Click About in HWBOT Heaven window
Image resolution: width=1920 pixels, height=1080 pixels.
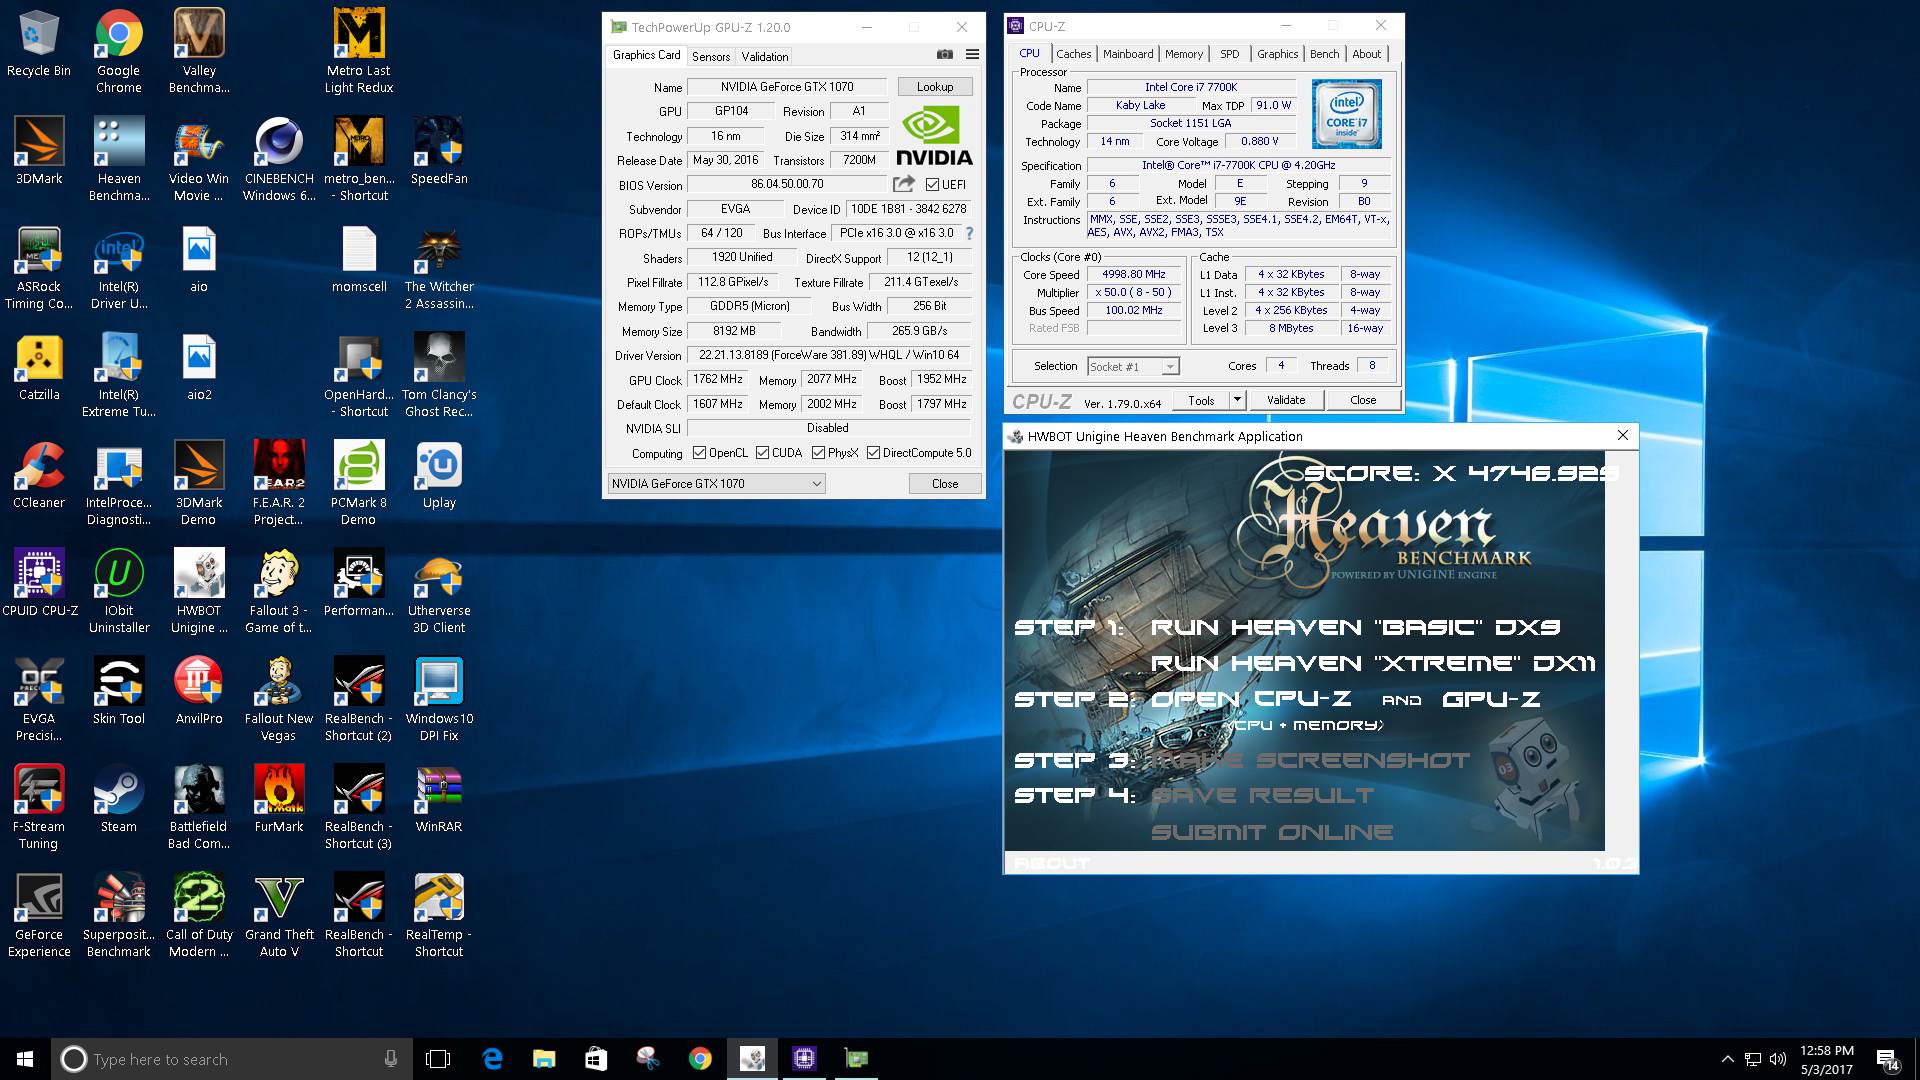(1051, 863)
